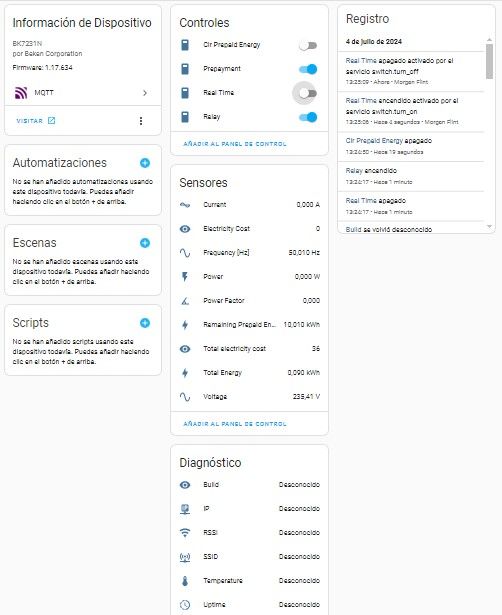Click the RSSI wifi icon
Viewport: 502px width, 615px height.
185,533
